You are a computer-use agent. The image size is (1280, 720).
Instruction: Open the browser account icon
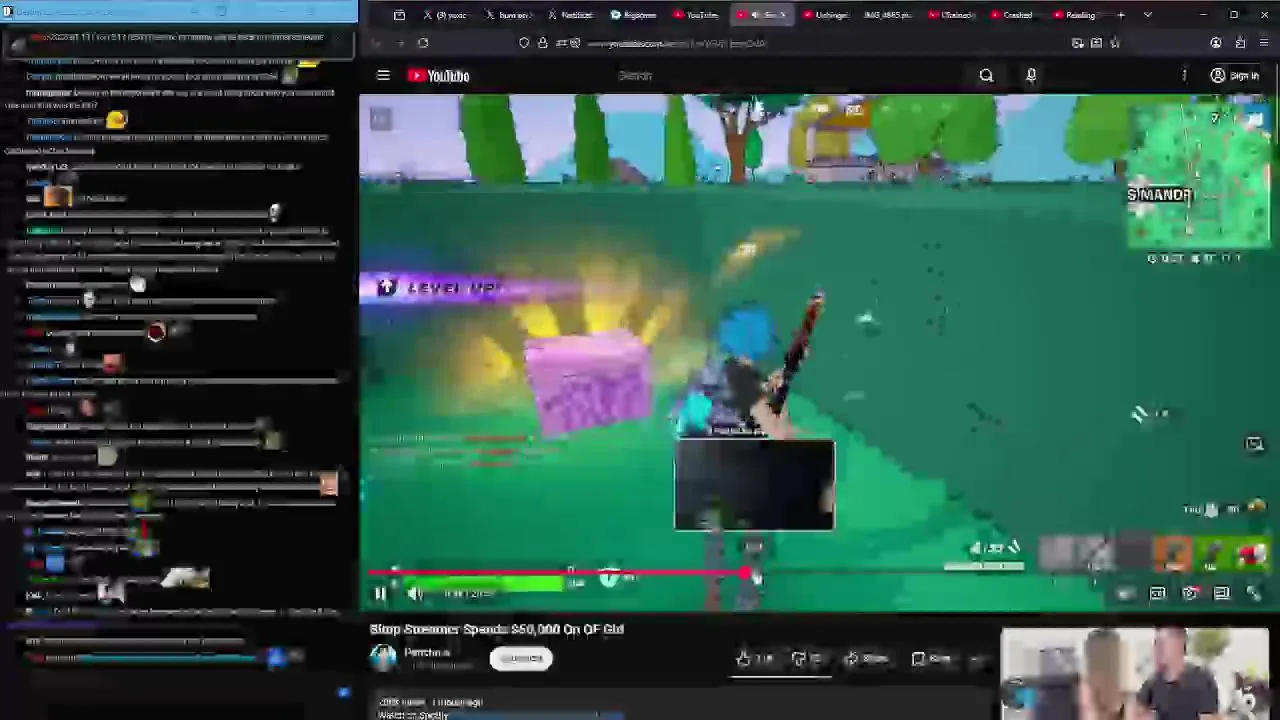(1216, 43)
